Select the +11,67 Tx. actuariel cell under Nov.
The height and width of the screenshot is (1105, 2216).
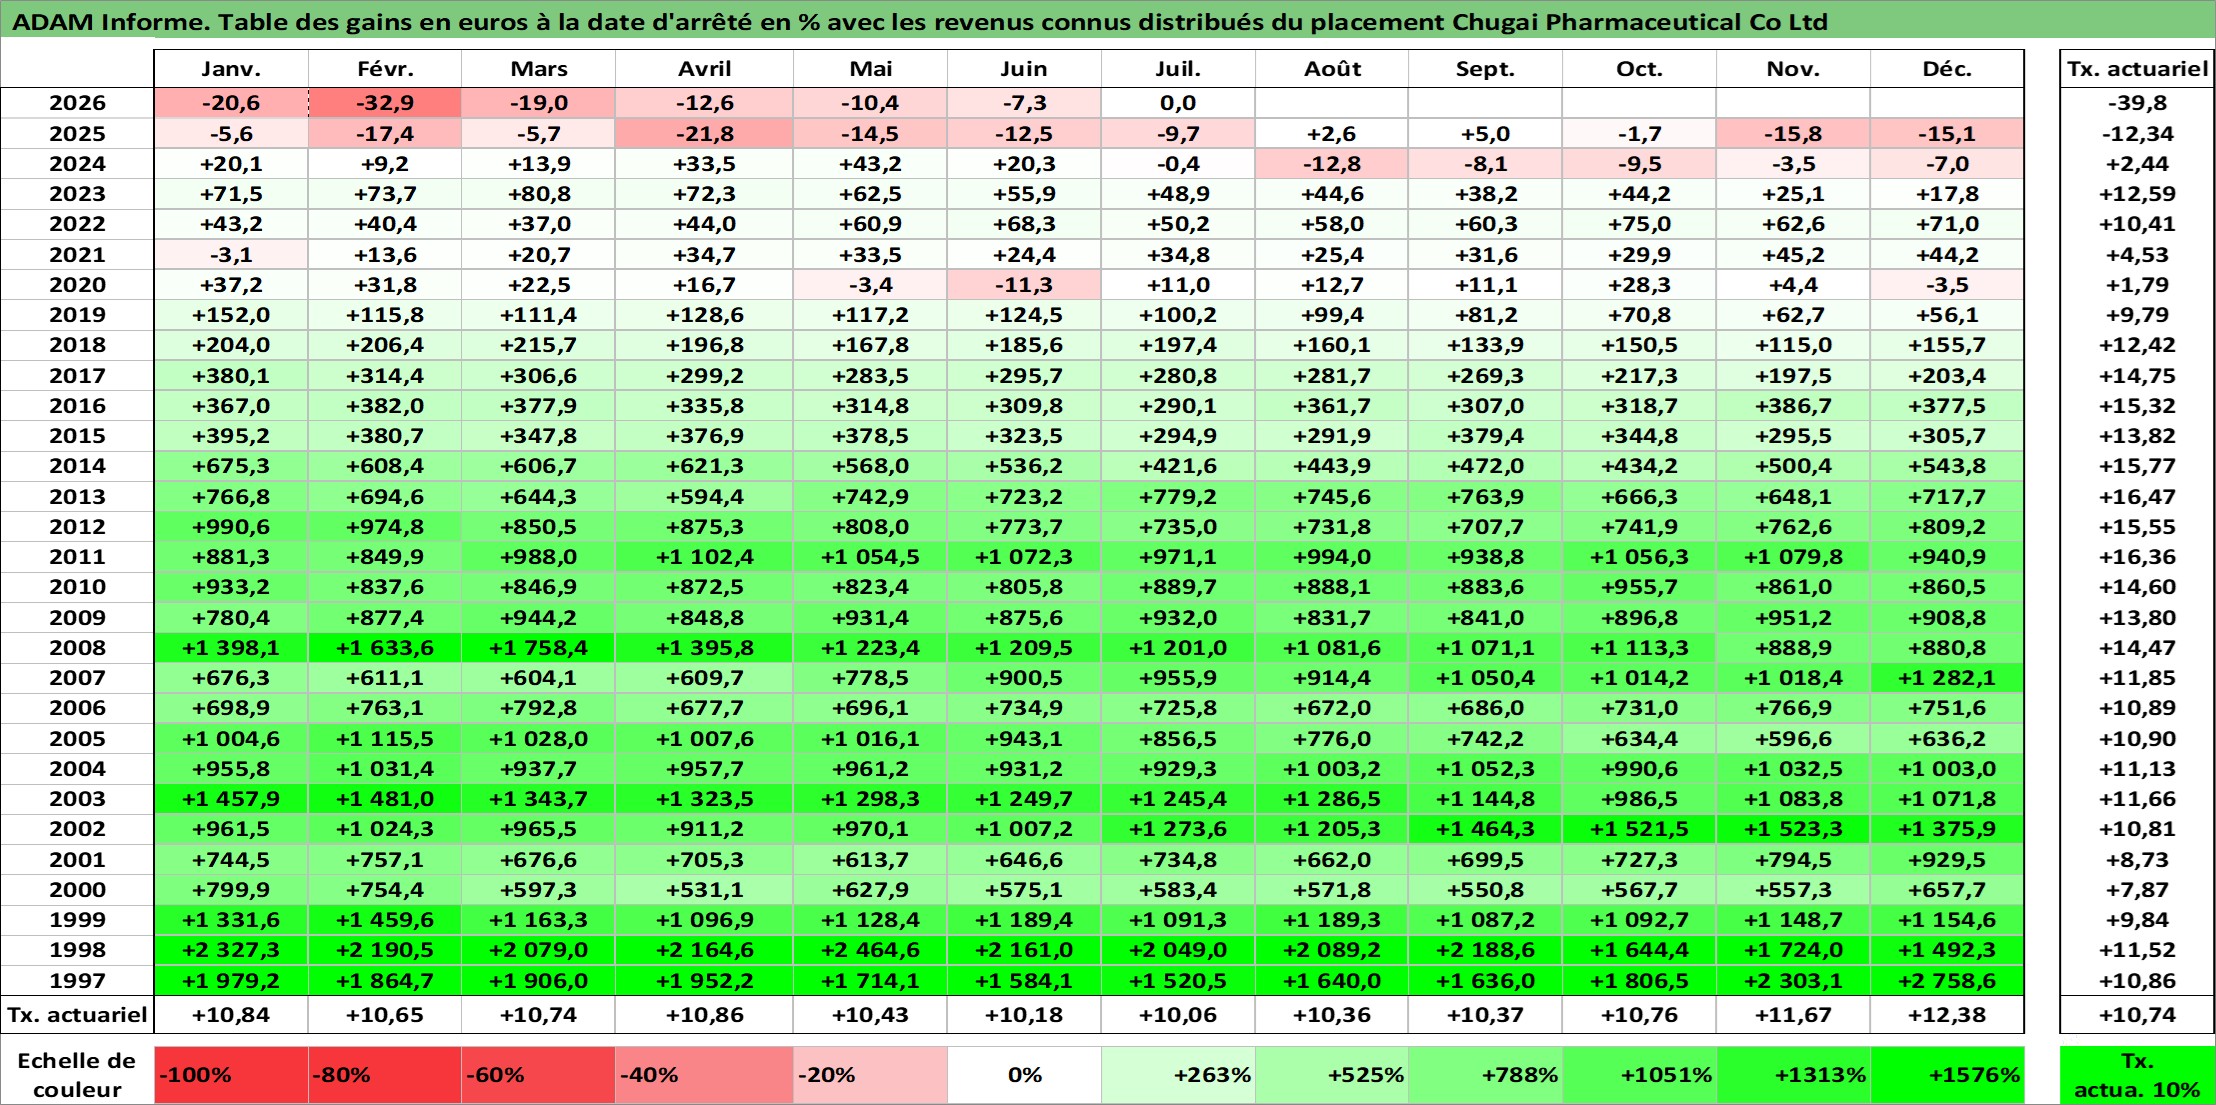coord(1793,1015)
